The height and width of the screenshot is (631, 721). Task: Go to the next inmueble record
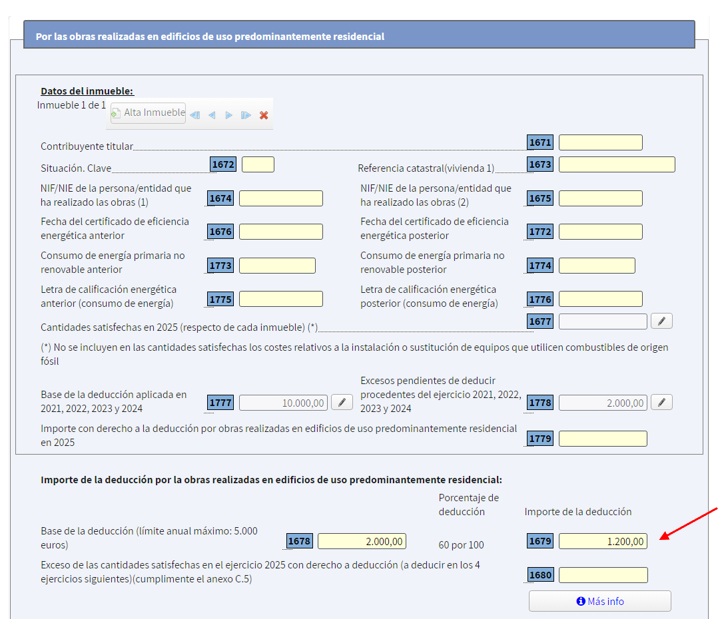[229, 115]
